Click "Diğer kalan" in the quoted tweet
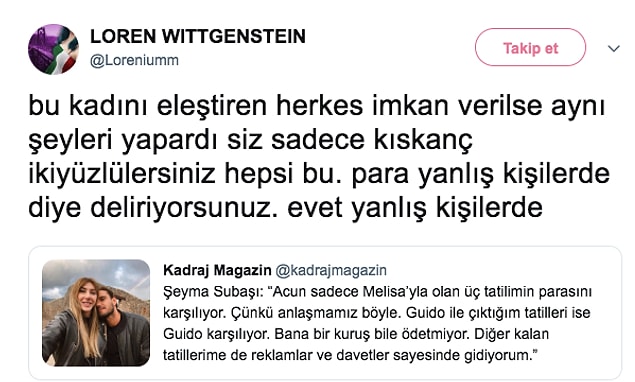The width and height of the screenshot is (635, 382). point(511,334)
